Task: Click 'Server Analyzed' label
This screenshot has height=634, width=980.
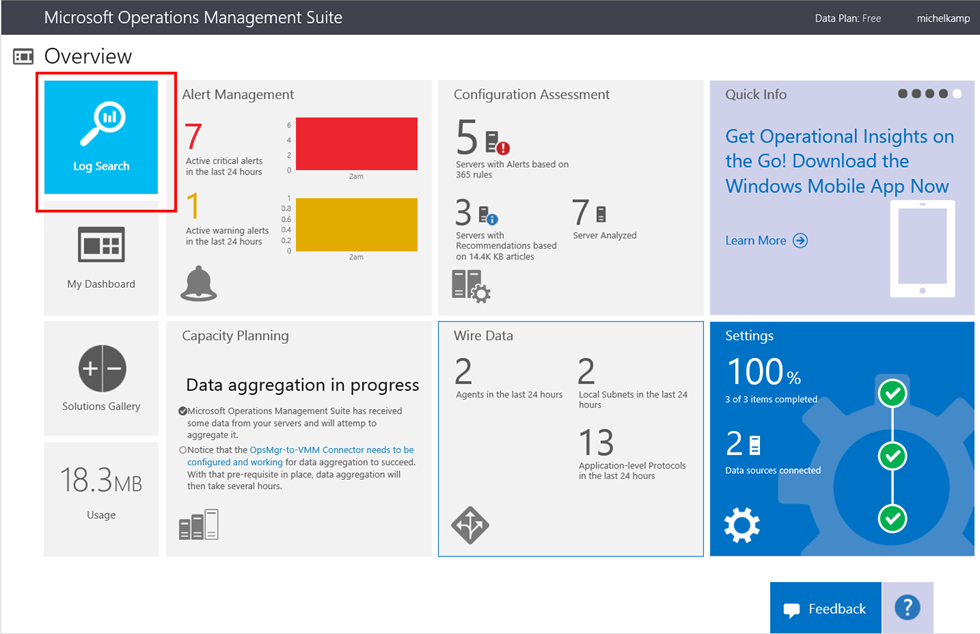Action: pos(604,235)
